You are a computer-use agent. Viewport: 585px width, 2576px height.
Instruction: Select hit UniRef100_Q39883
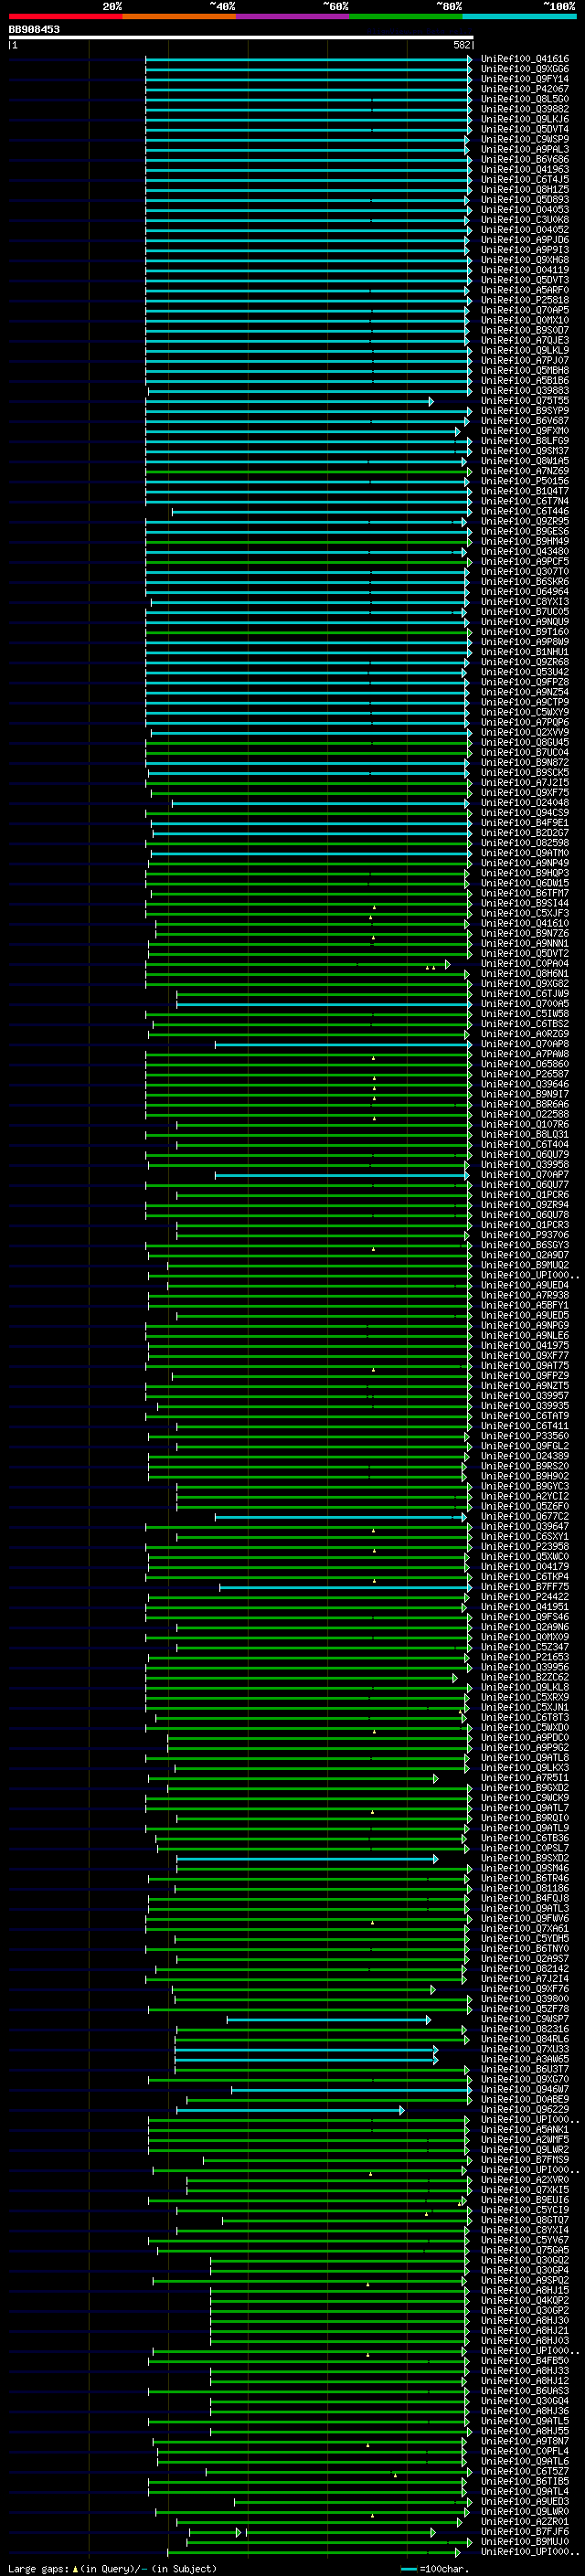525,391
